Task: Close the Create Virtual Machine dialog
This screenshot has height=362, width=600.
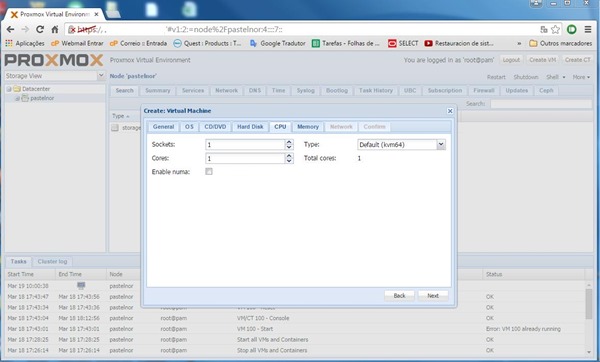Action: [450, 111]
